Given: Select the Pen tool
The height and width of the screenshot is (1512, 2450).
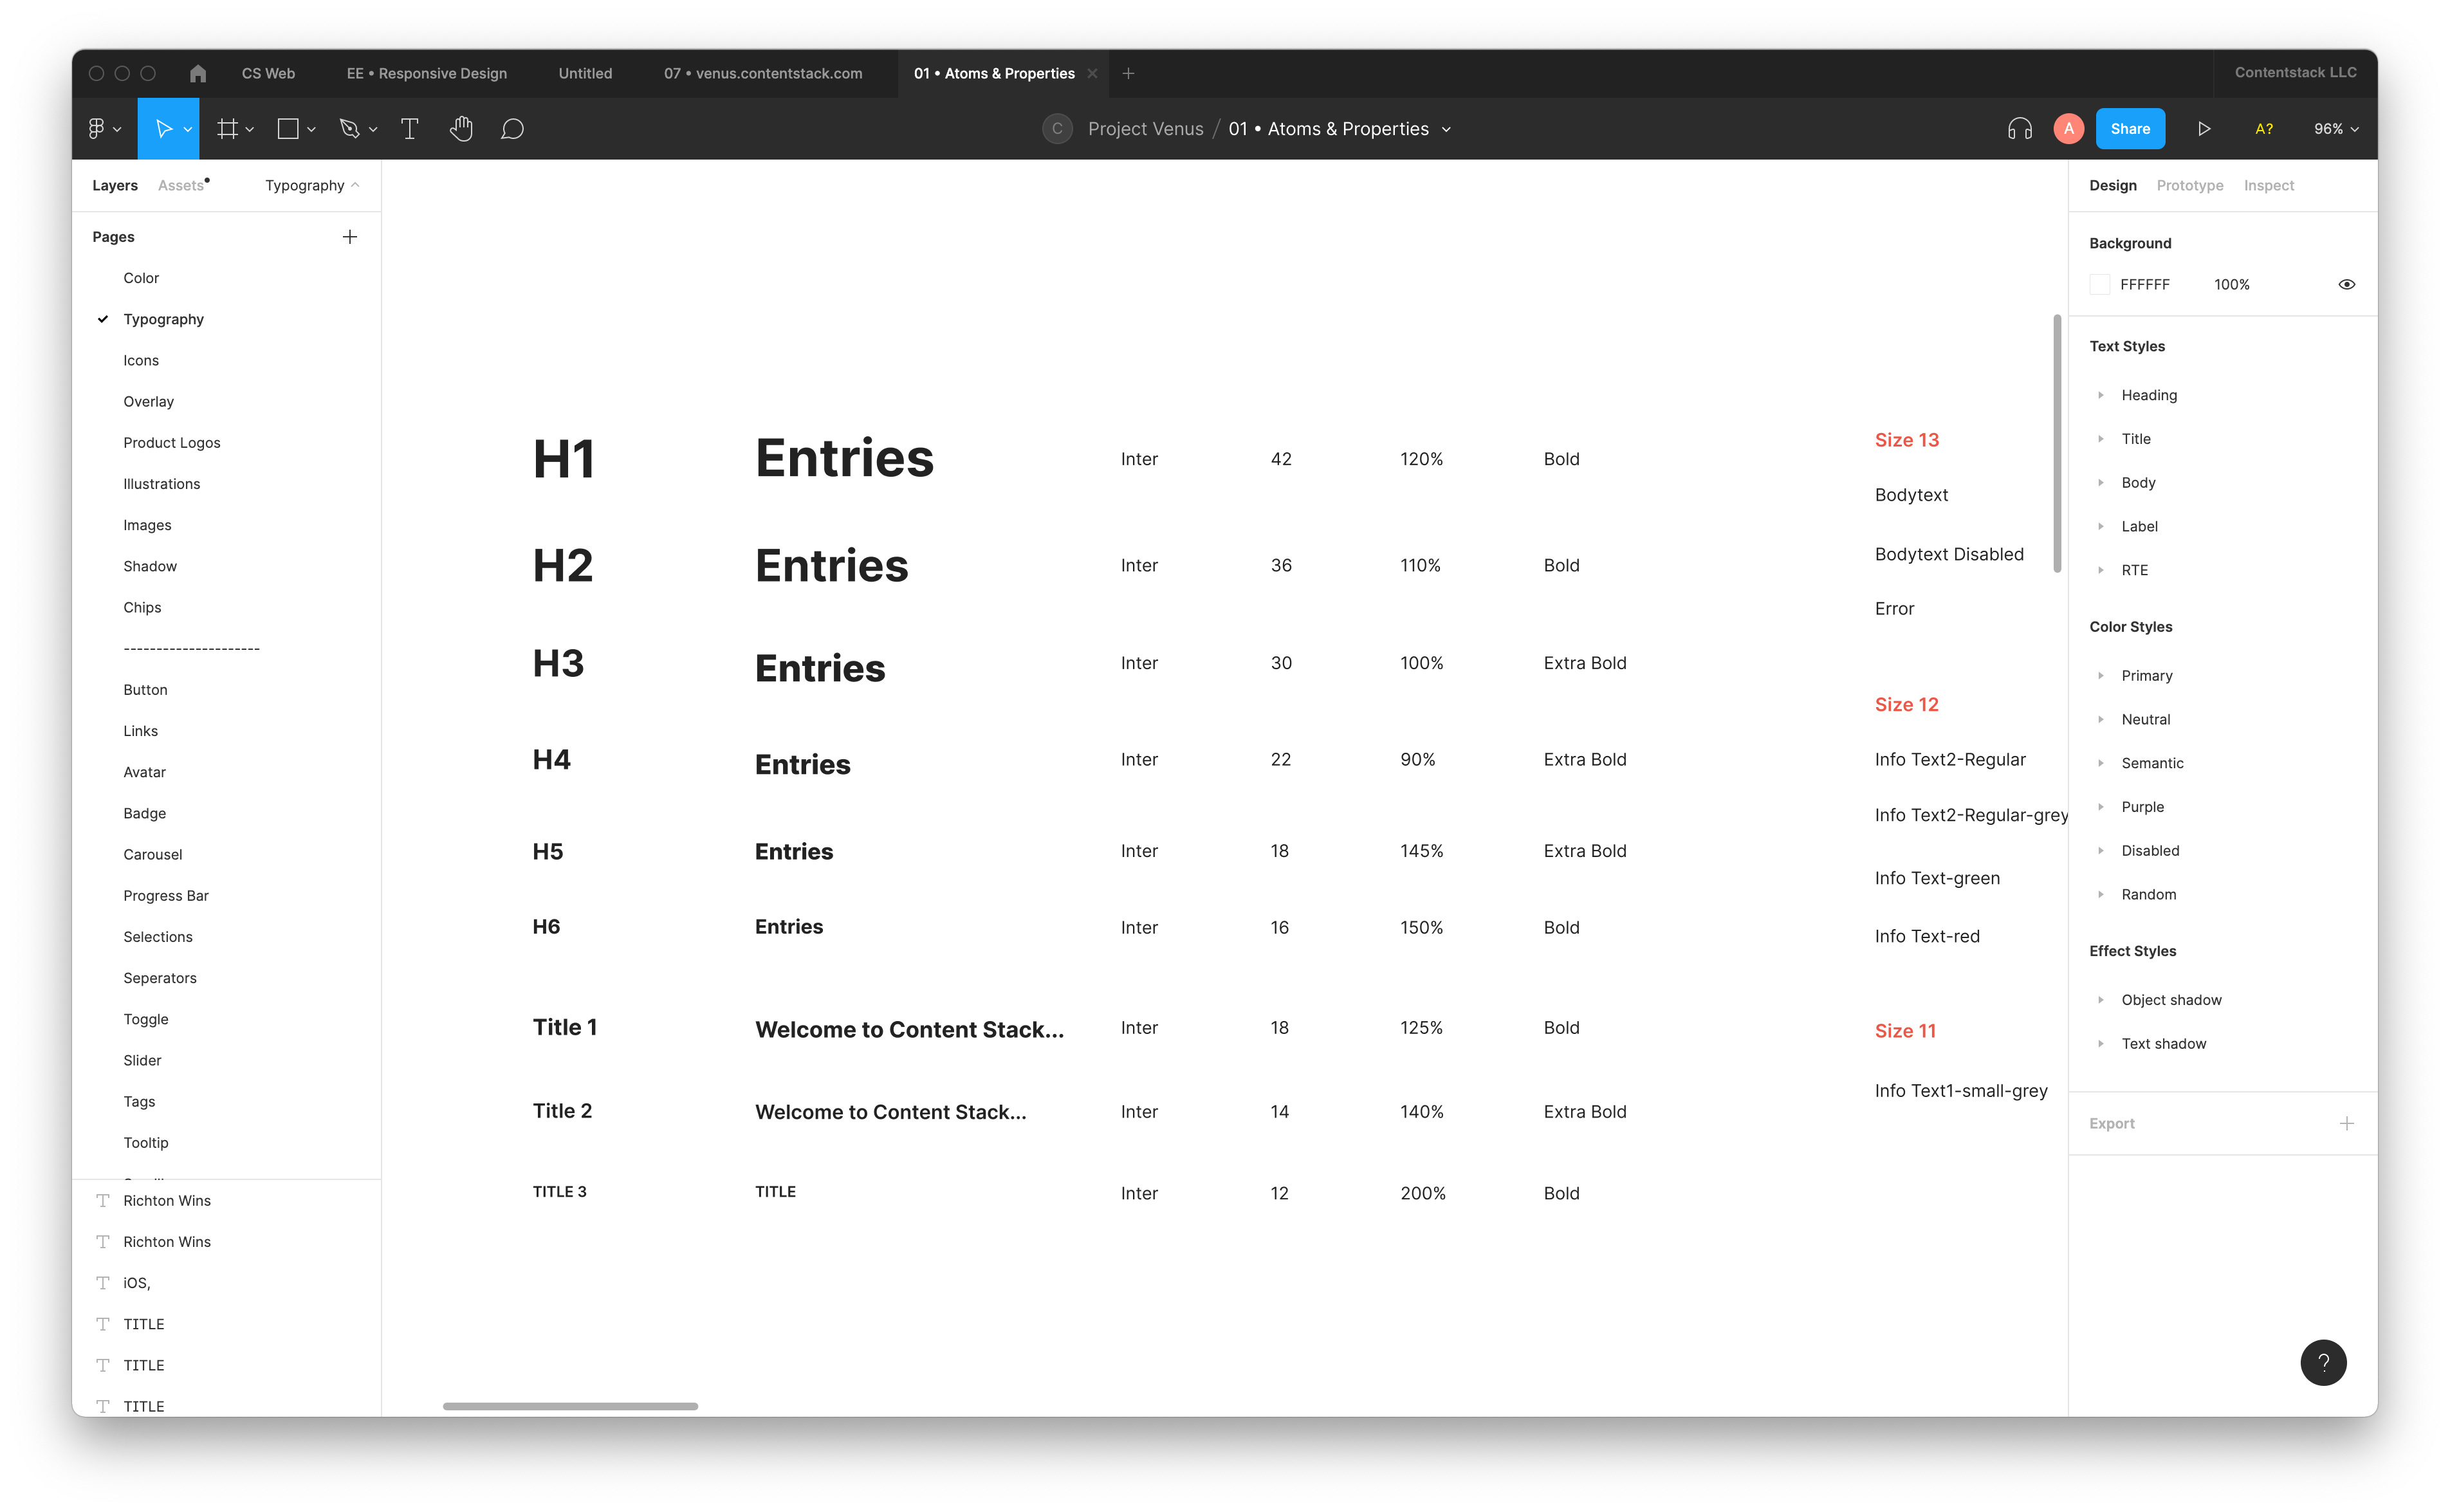Looking at the screenshot, I should [x=349, y=129].
